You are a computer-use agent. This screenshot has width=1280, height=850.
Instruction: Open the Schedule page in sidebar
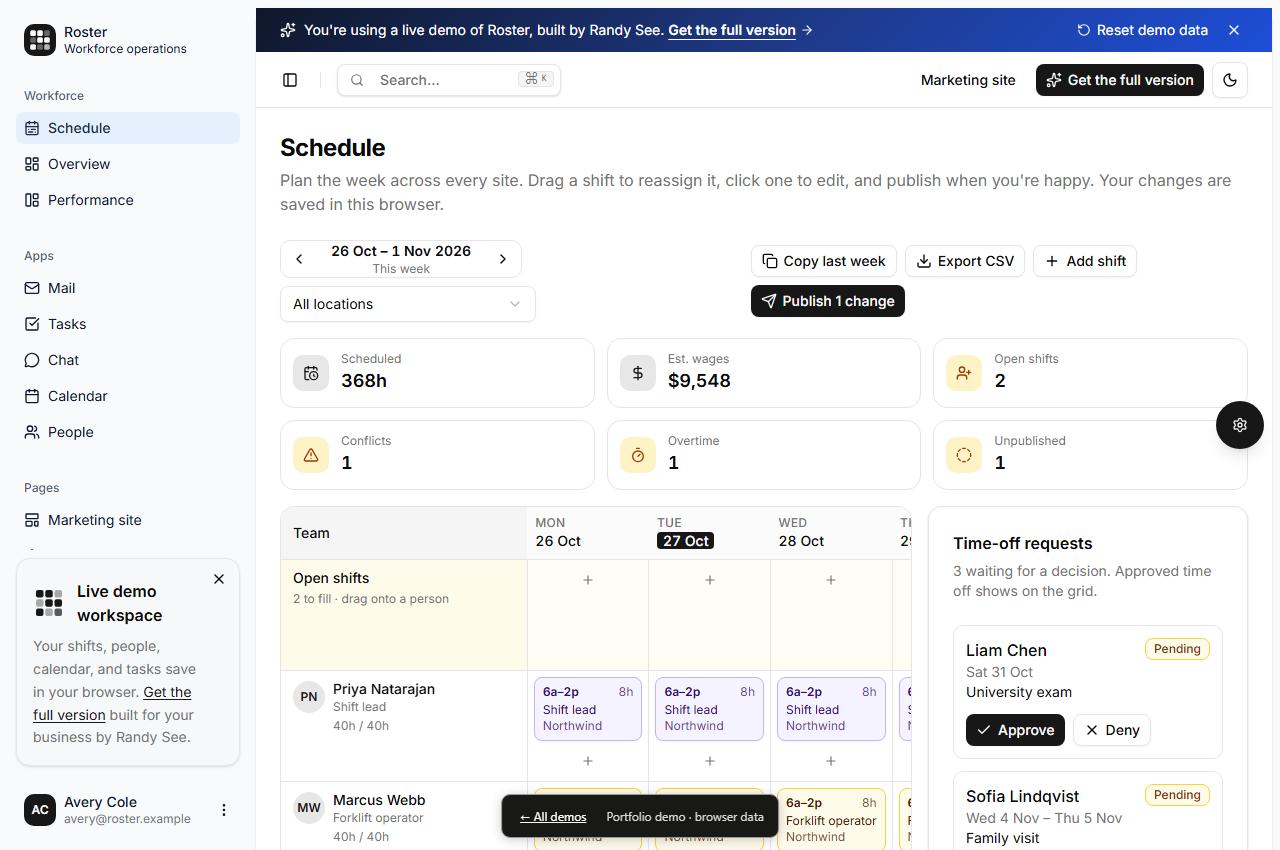[128, 128]
